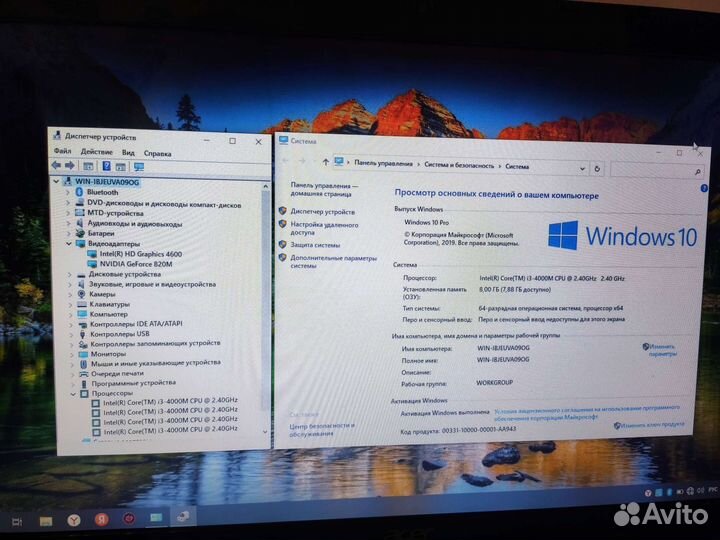Open the blue Help toolbar icon

(x=106, y=166)
